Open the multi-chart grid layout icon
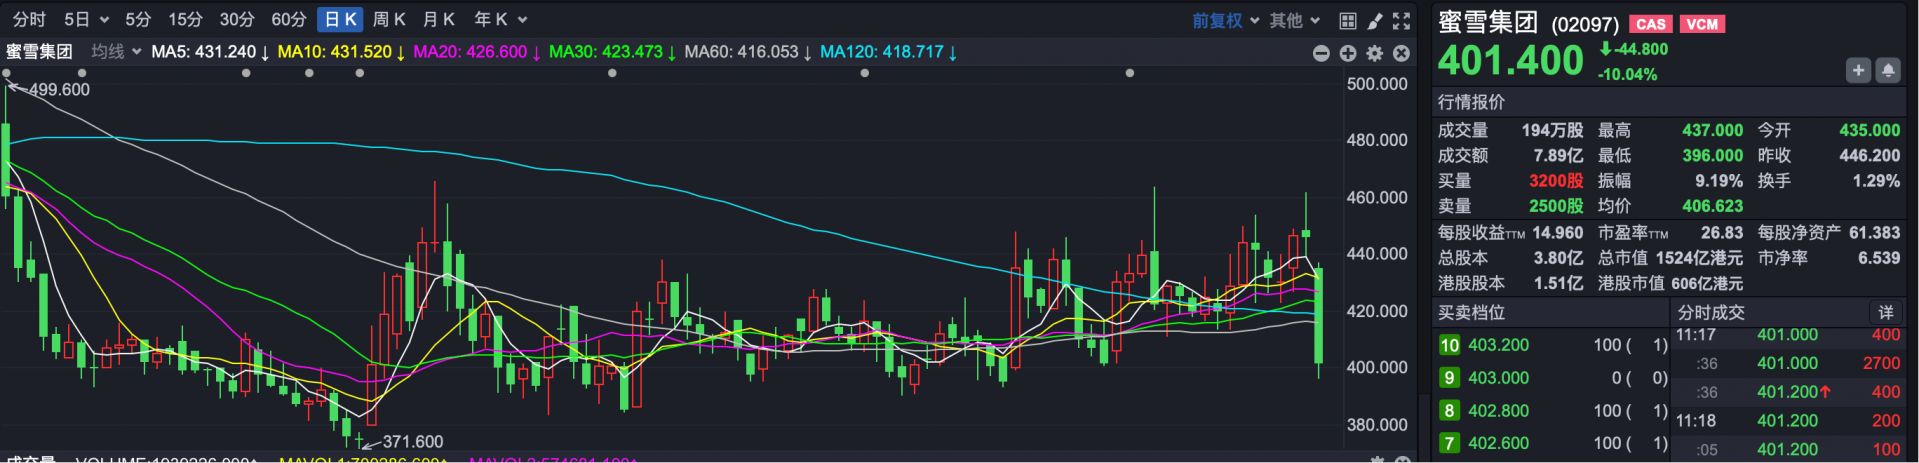Viewport: 1919px width, 463px height. tap(1348, 21)
